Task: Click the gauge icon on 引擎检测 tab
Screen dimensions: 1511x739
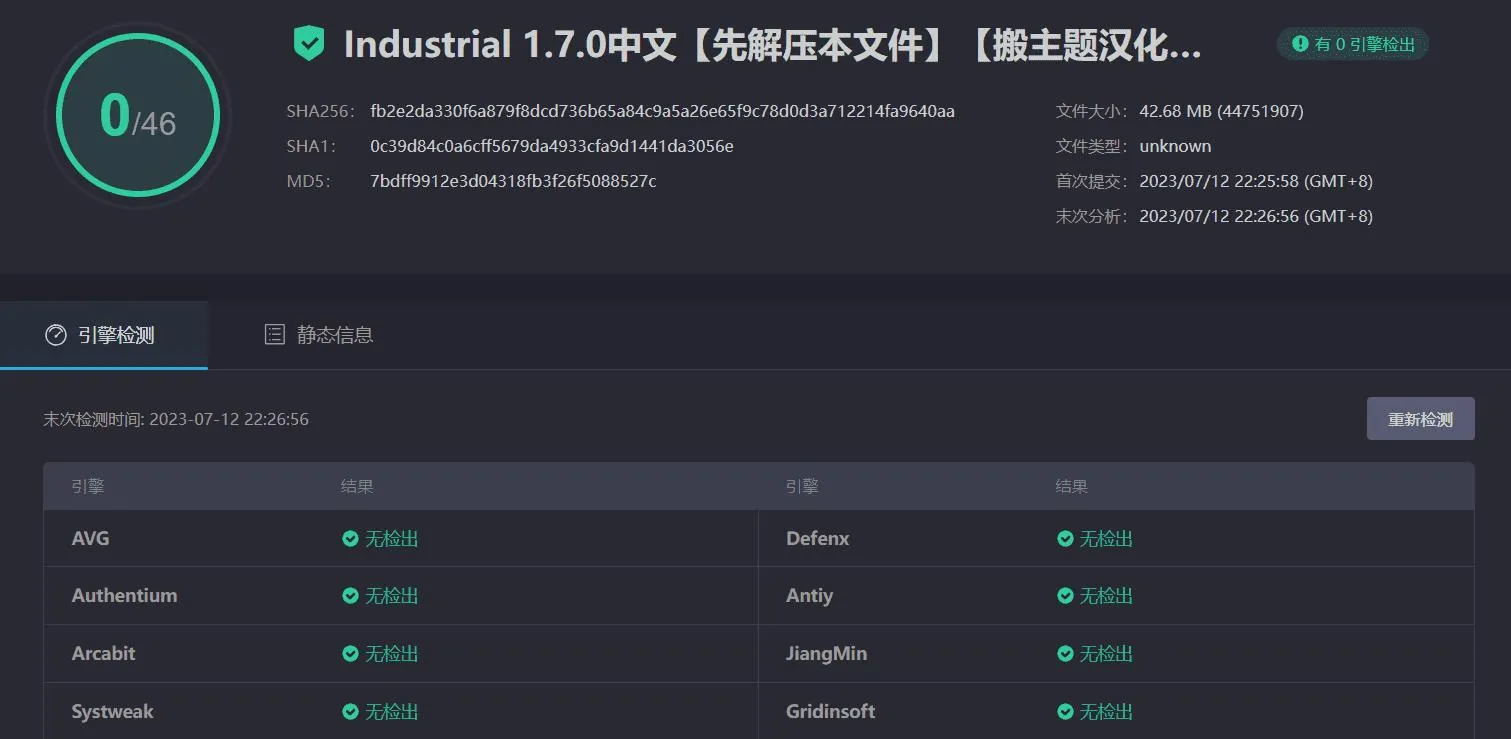Action: (x=56, y=335)
